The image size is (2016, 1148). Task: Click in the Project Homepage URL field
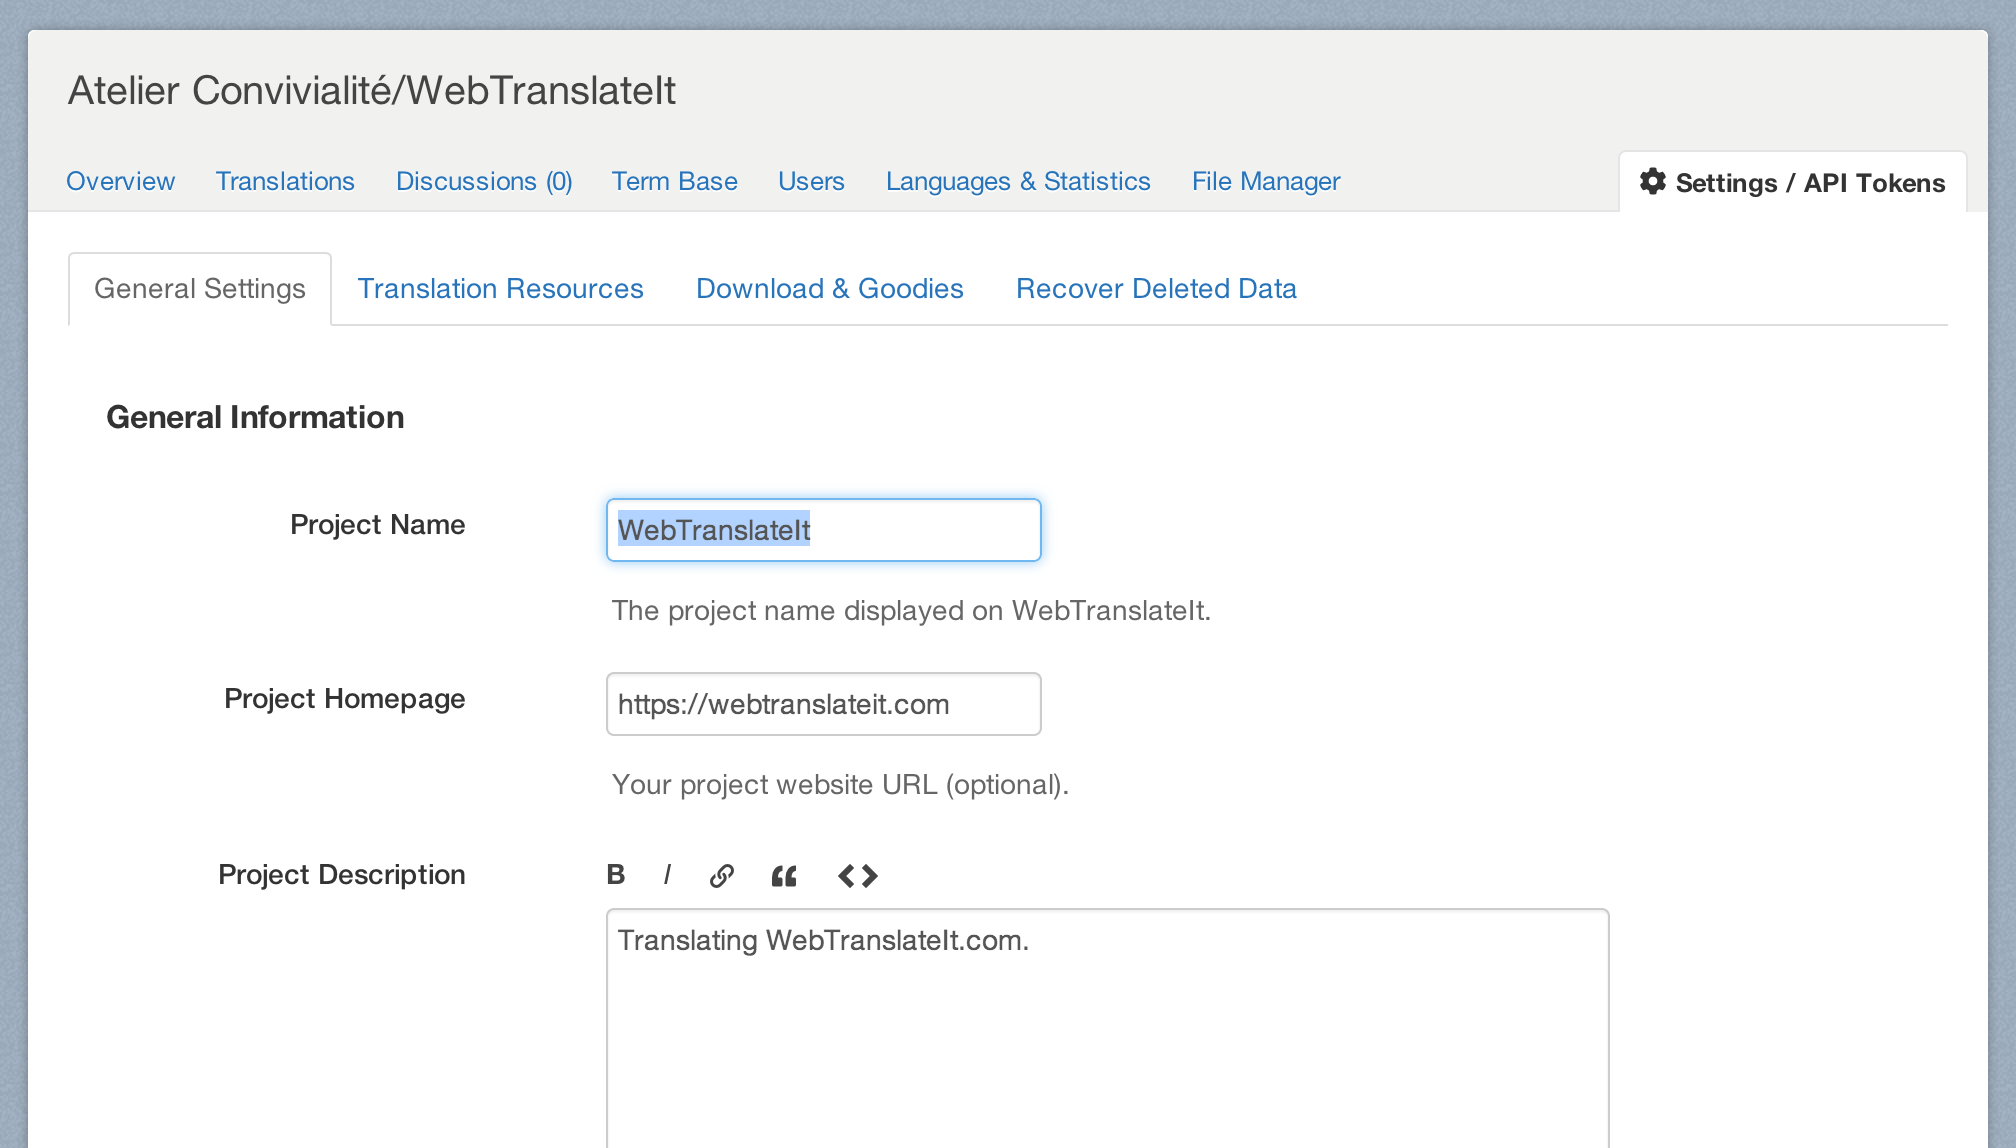tap(823, 704)
